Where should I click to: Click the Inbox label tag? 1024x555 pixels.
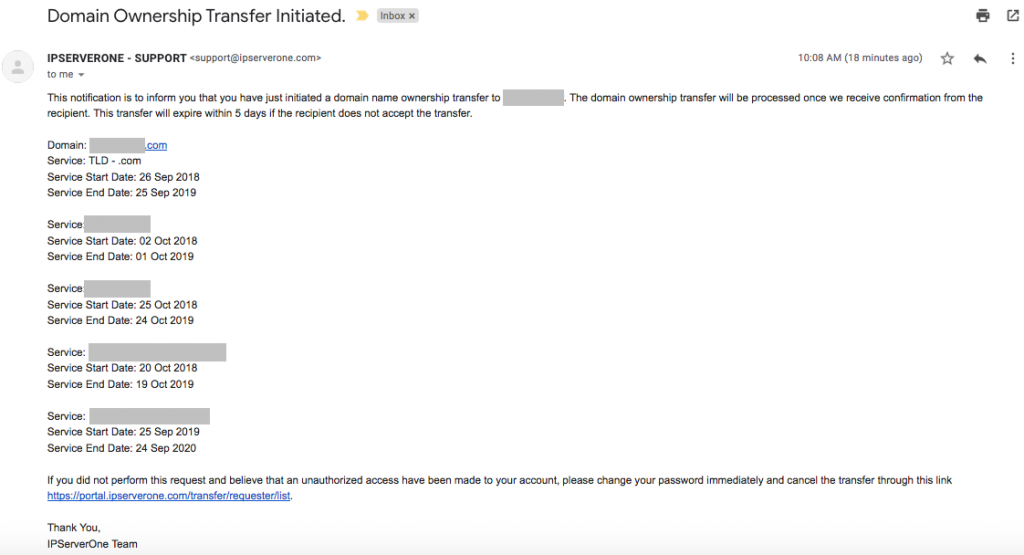(x=392, y=16)
